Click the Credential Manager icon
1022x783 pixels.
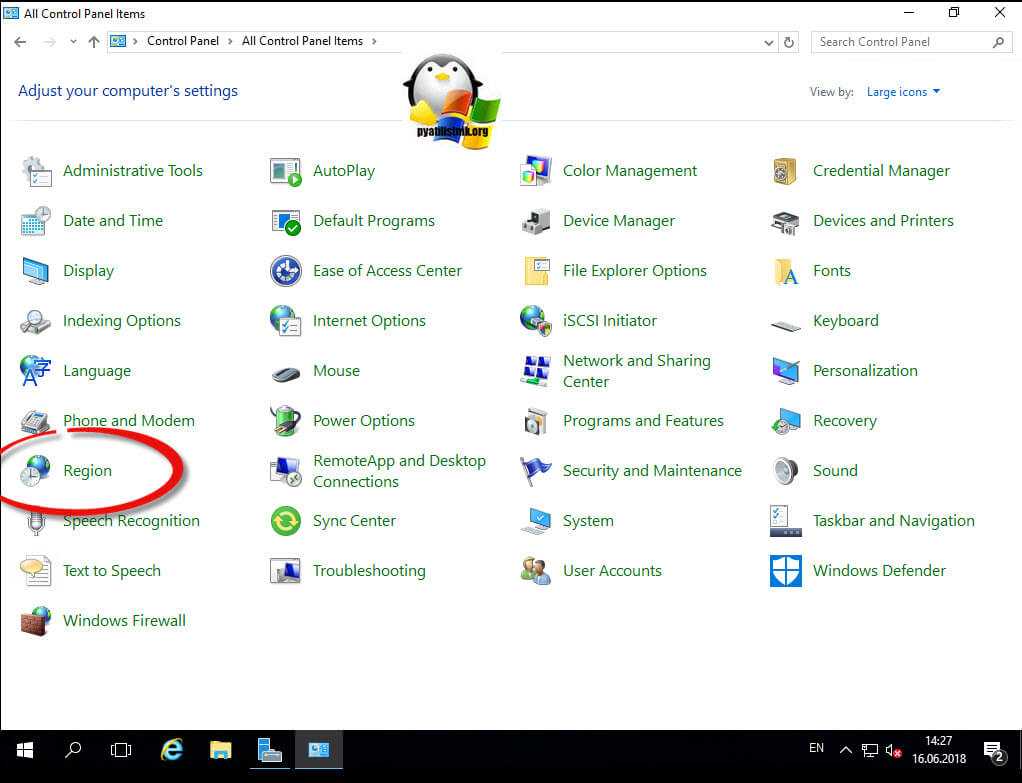[x=786, y=171]
